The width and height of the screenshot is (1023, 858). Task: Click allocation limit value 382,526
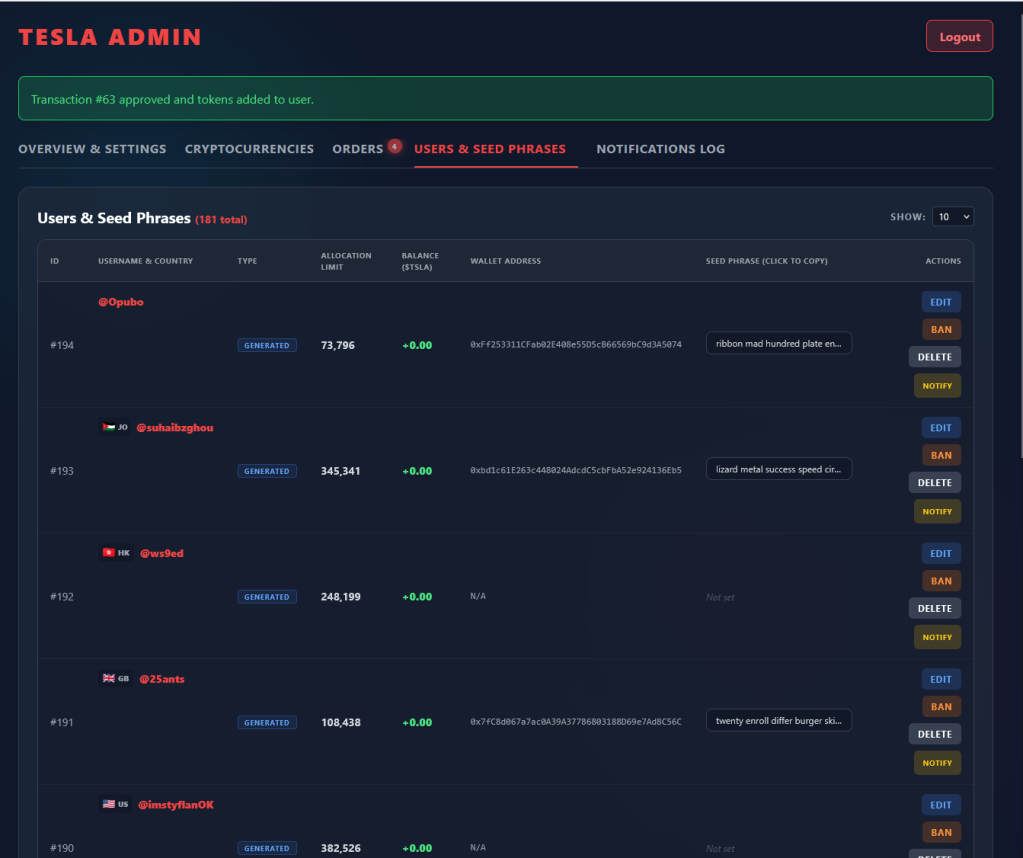(x=341, y=848)
